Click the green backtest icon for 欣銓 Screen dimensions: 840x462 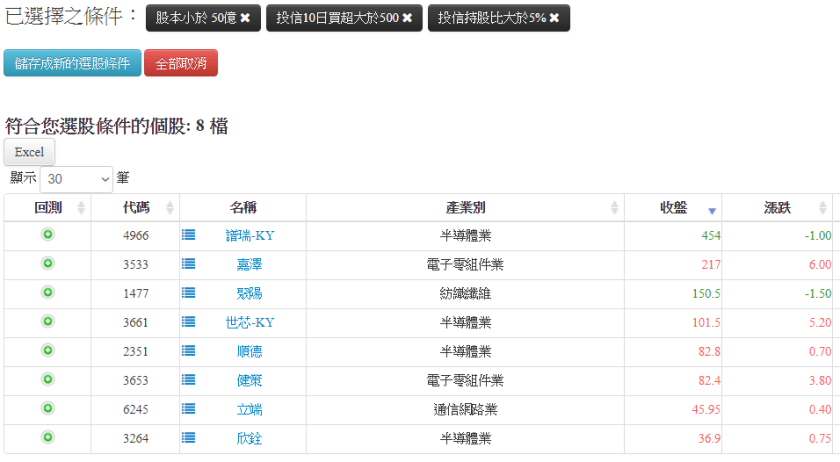(x=47, y=438)
